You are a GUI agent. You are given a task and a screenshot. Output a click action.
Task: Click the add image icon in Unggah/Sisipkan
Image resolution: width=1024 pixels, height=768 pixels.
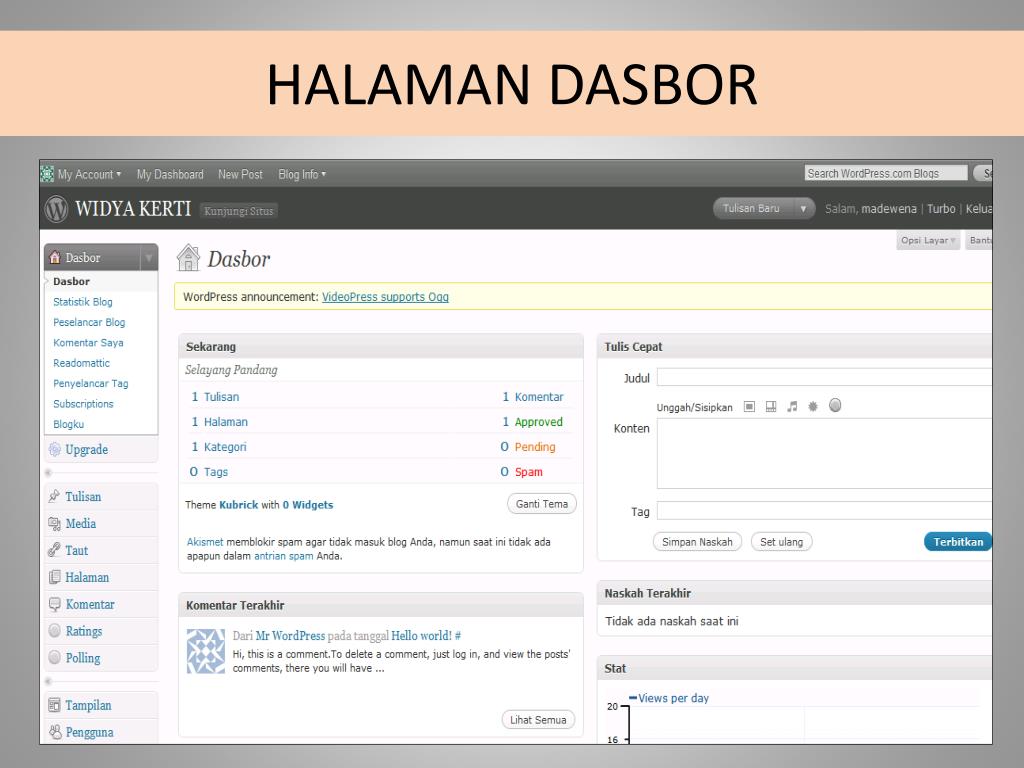pyautogui.click(x=750, y=407)
